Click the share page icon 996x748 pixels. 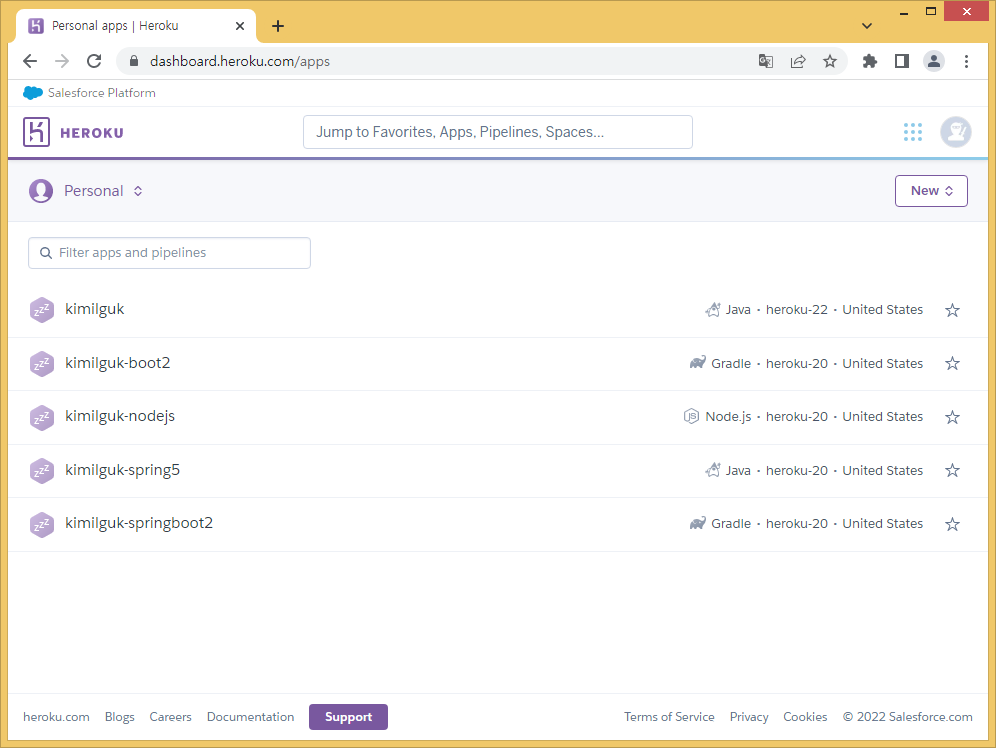[798, 61]
